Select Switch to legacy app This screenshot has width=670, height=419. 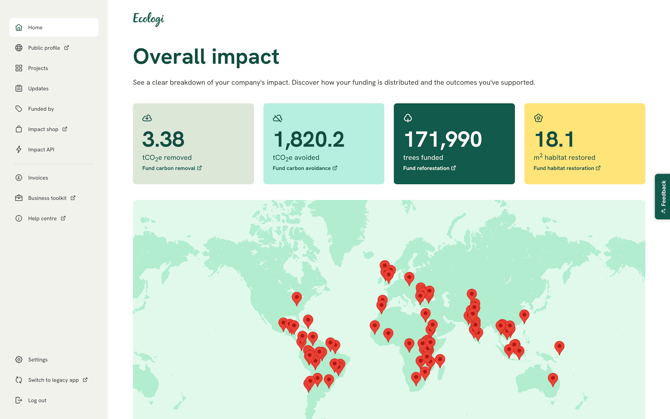pos(53,380)
